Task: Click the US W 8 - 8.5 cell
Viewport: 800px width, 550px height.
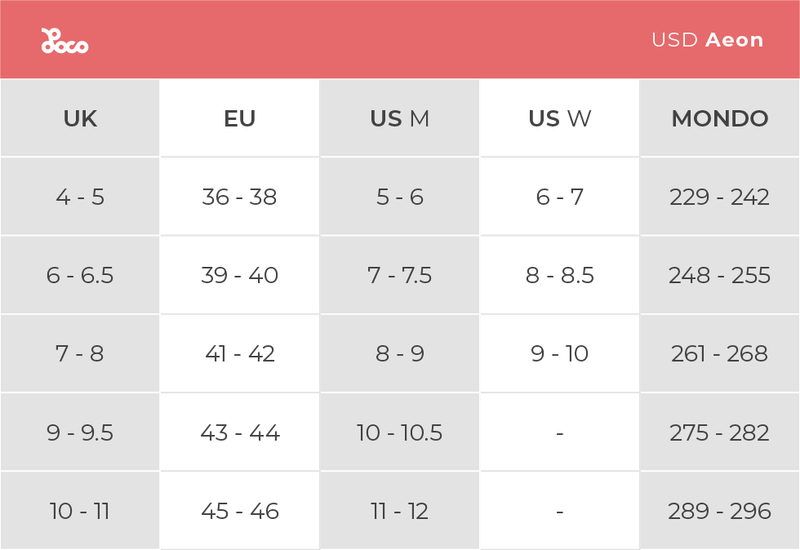Action: point(560,275)
